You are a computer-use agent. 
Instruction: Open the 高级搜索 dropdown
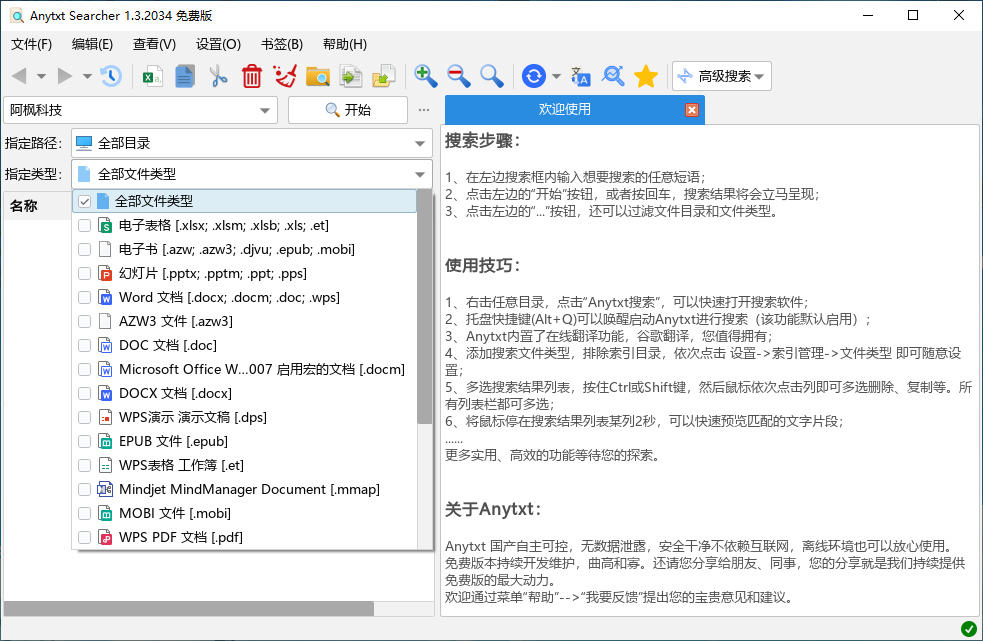pos(722,77)
